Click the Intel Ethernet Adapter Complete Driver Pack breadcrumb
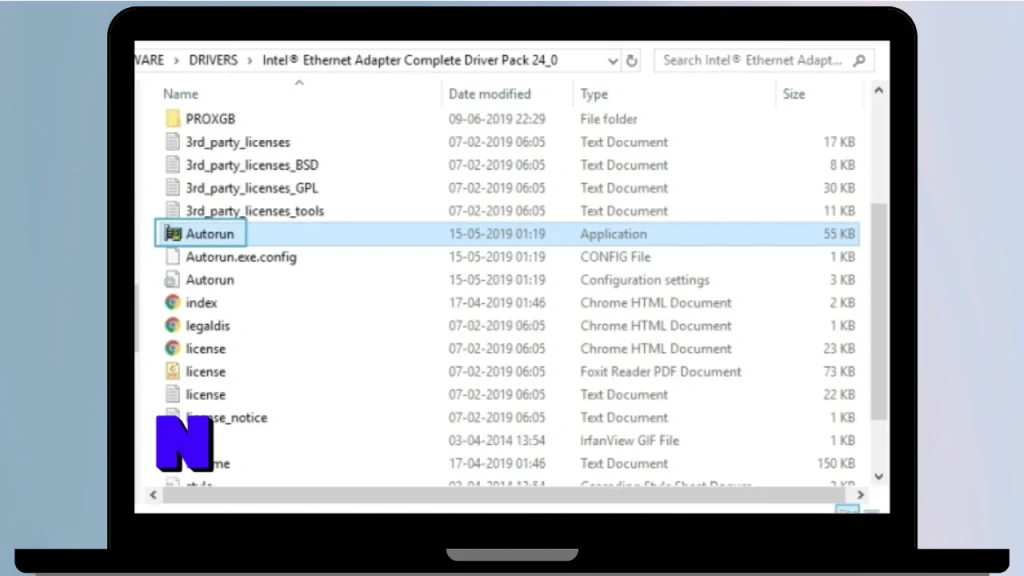 [410, 60]
